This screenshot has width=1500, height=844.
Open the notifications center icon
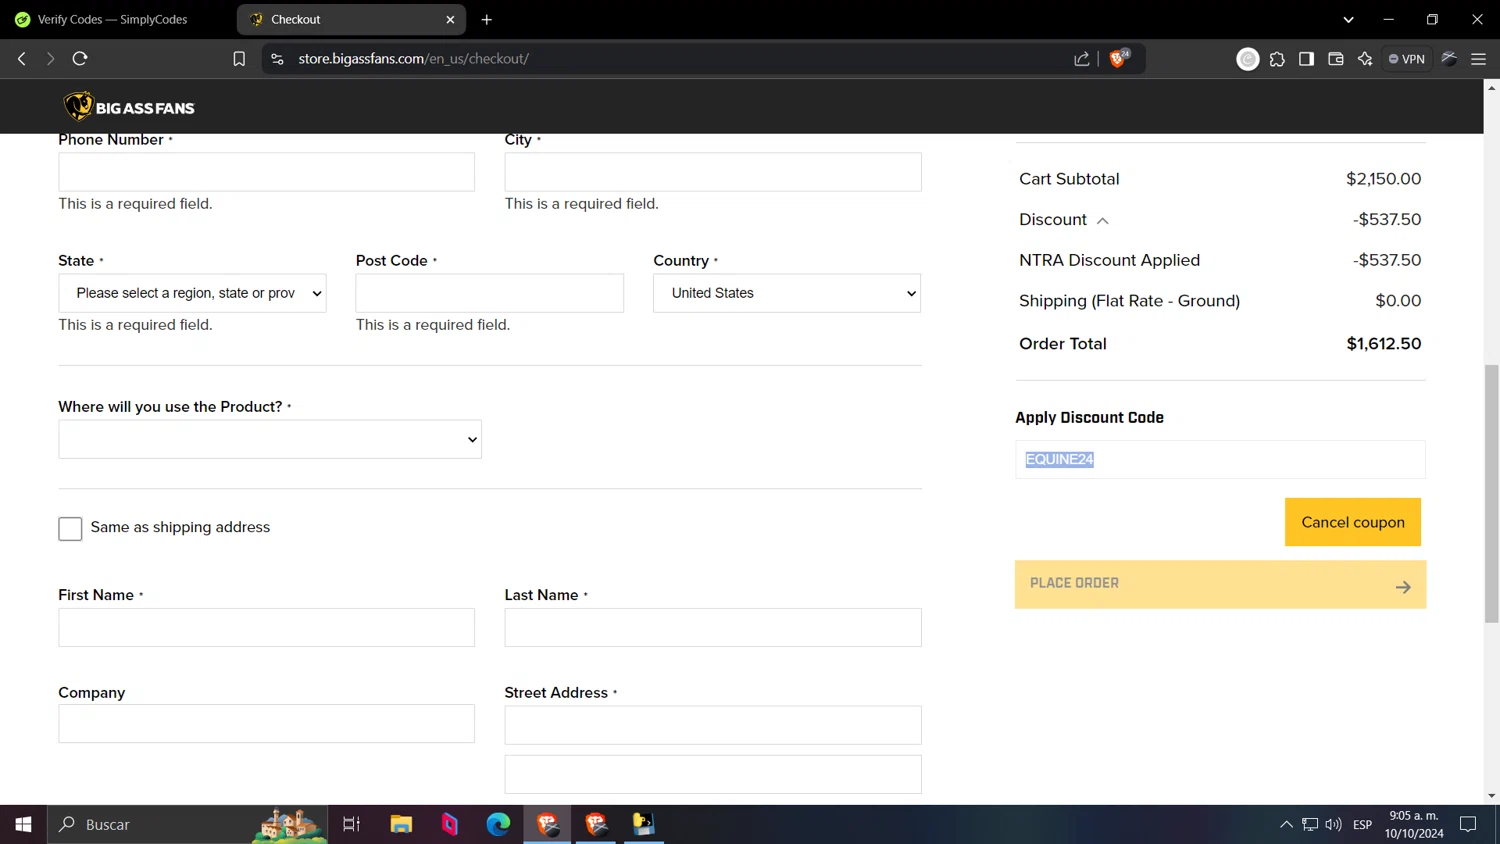pos(1468,825)
